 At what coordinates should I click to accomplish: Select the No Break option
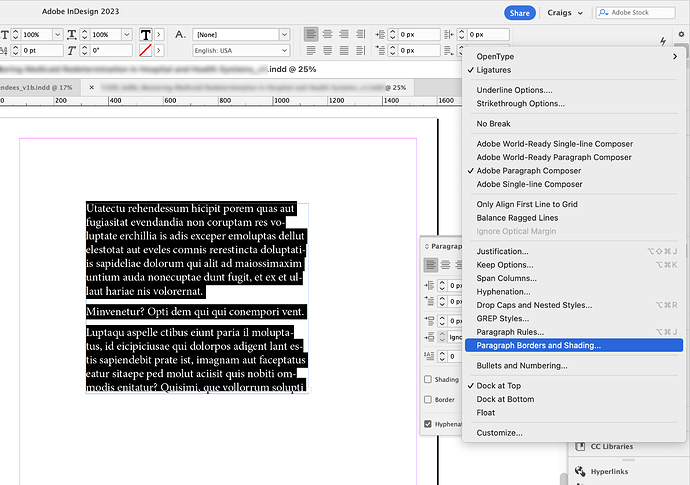574,124
